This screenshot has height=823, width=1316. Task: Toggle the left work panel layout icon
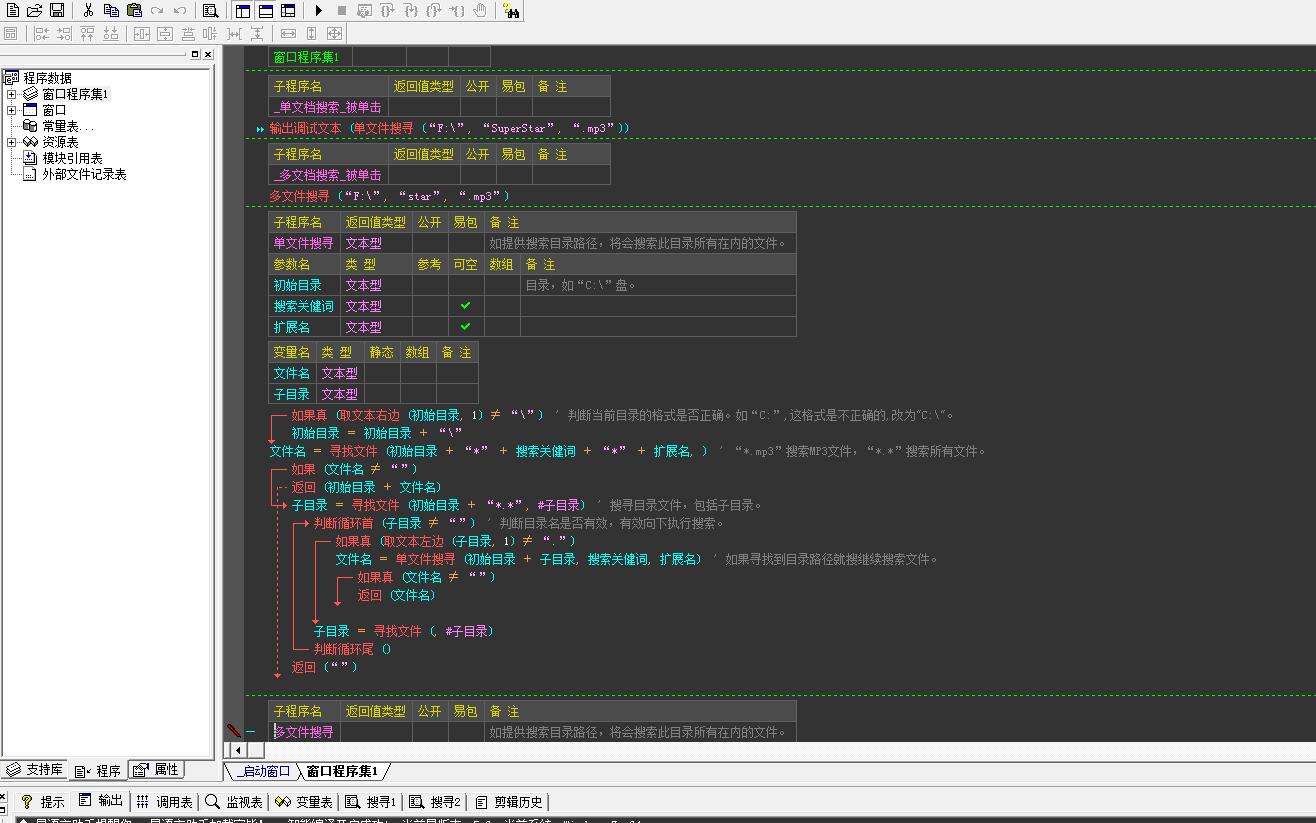tap(244, 11)
